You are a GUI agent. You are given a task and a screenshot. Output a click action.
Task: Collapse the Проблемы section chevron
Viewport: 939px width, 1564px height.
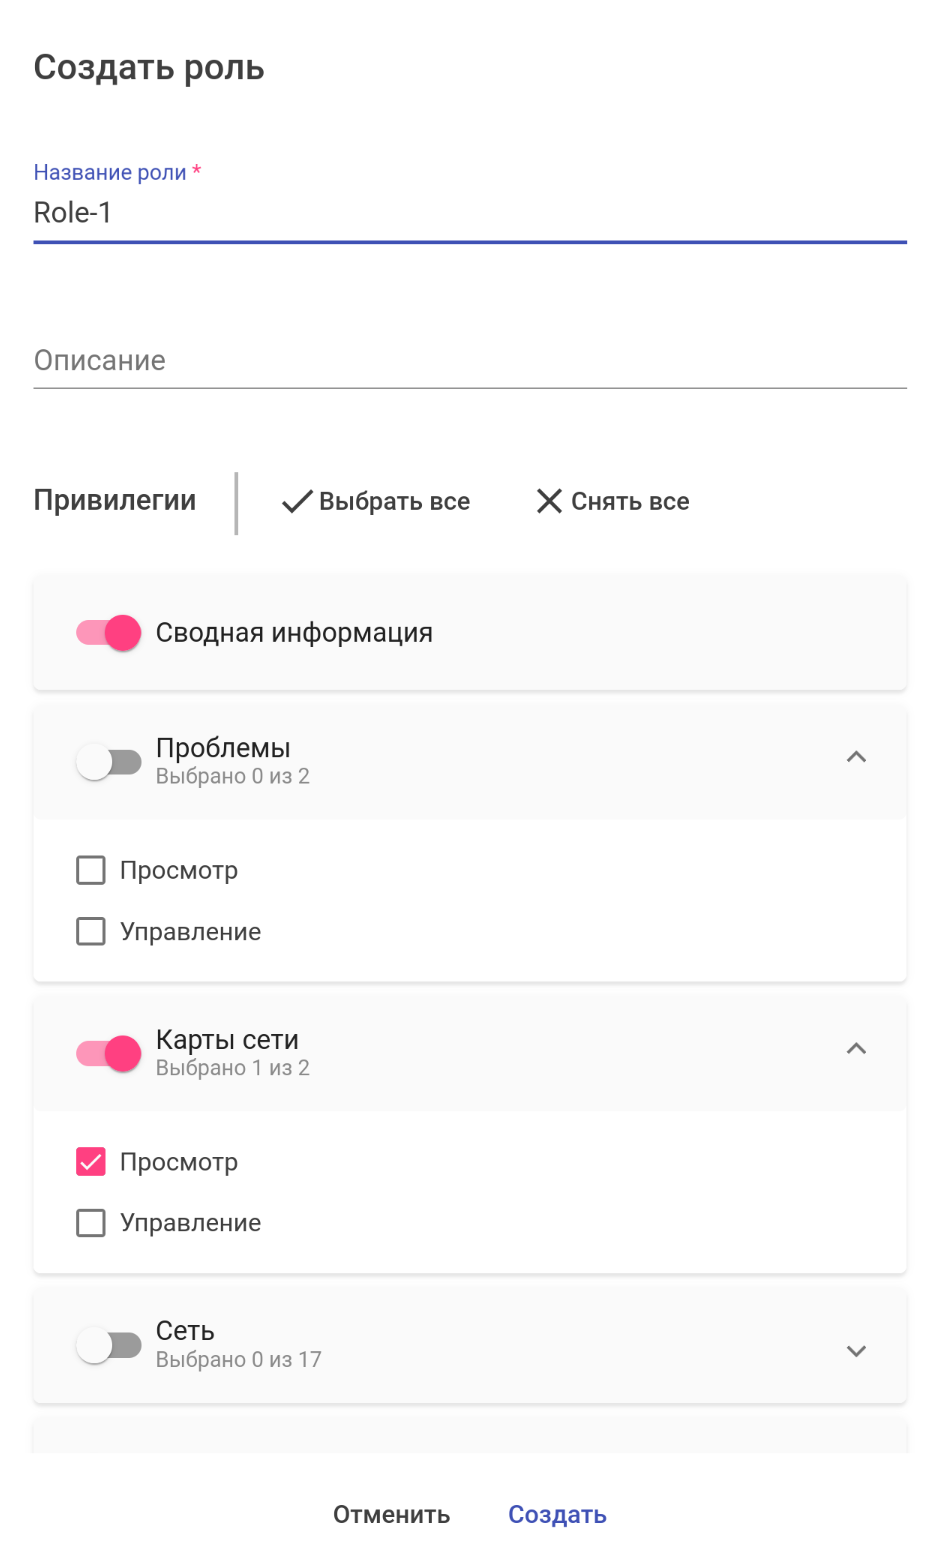click(x=856, y=757)
